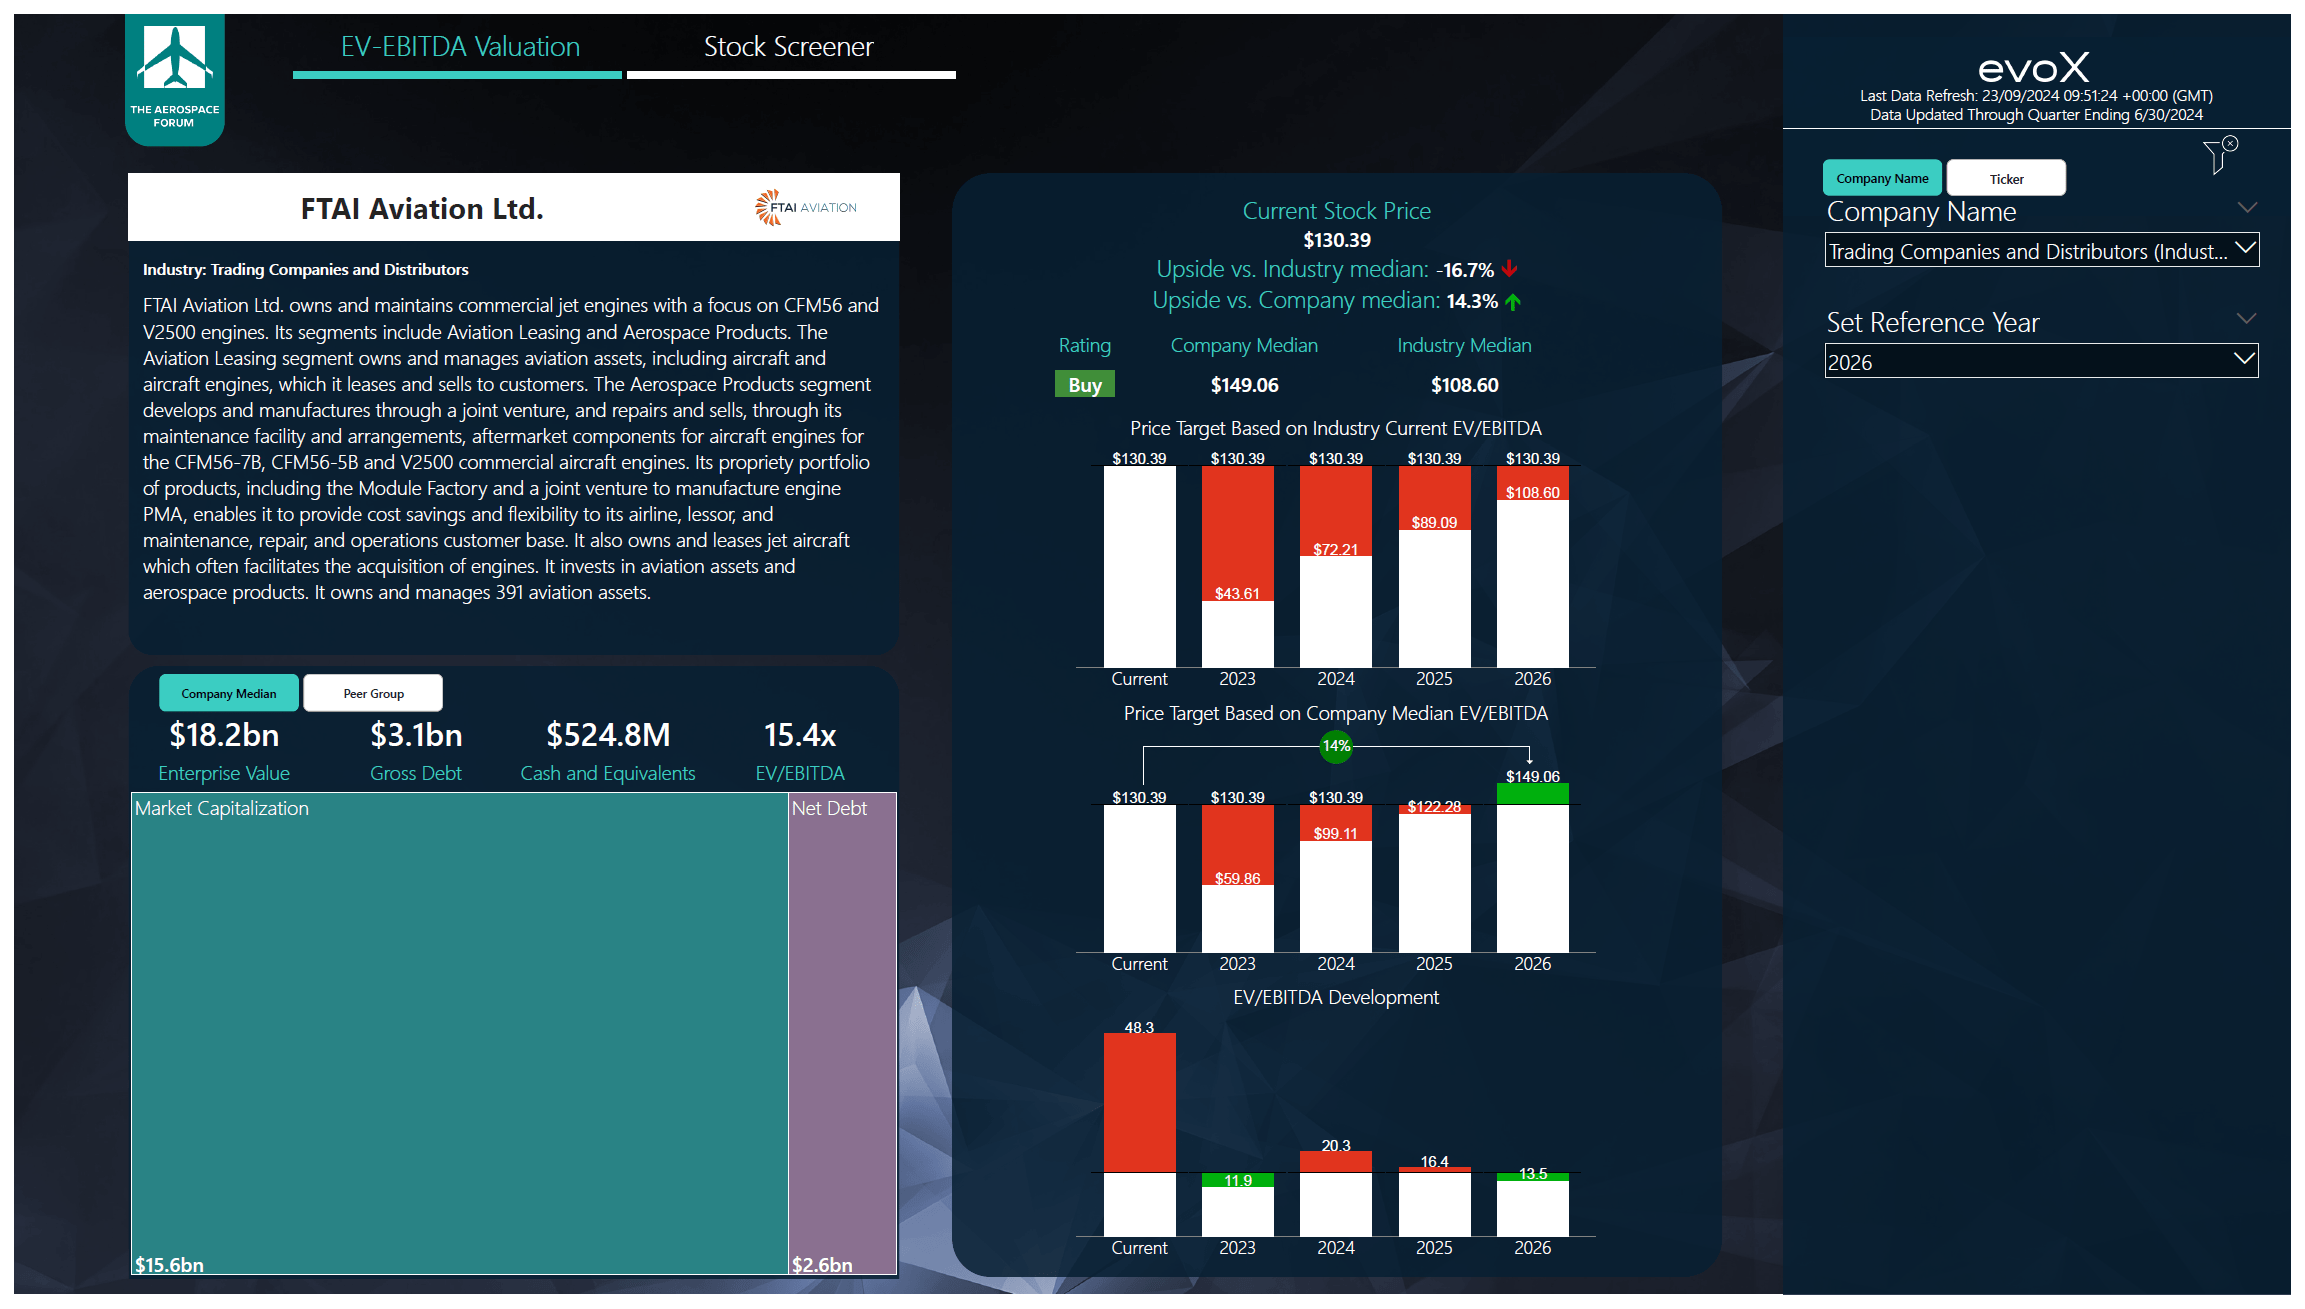
Task: Click the $524.8M Cash and Equivalents value
Action: point(608,735)
